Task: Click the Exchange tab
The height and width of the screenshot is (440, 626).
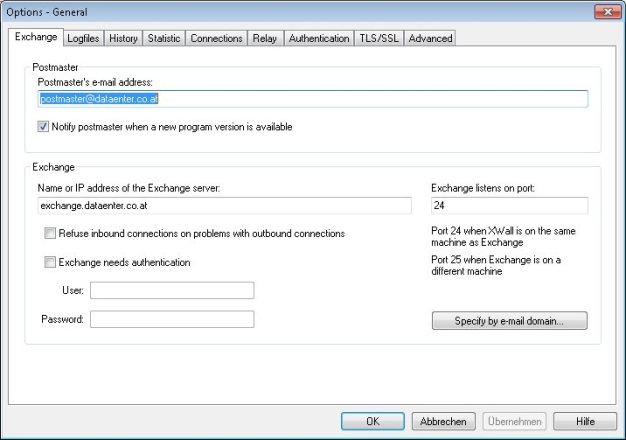Action: (36, 37)
